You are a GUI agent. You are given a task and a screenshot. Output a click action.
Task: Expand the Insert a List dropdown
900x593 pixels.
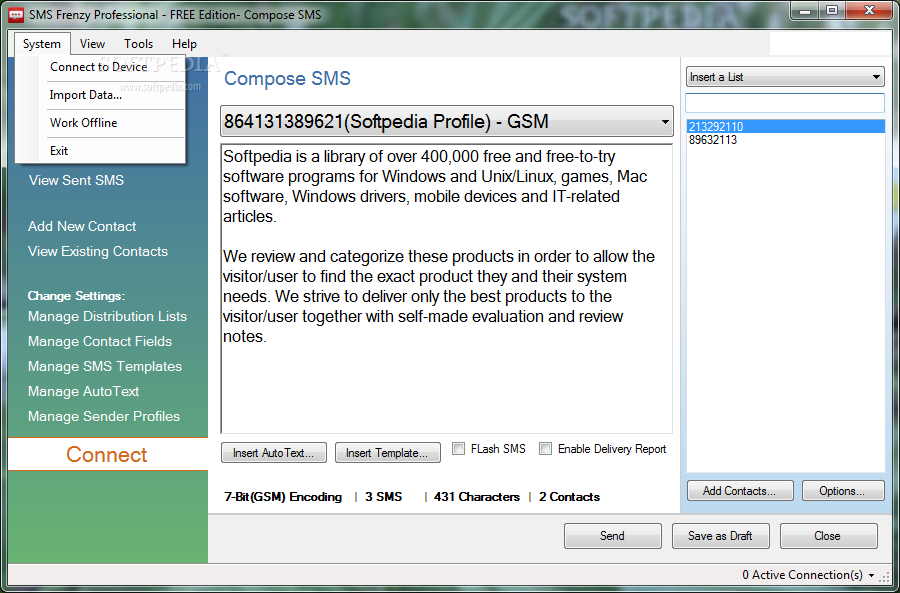point(785,77)
